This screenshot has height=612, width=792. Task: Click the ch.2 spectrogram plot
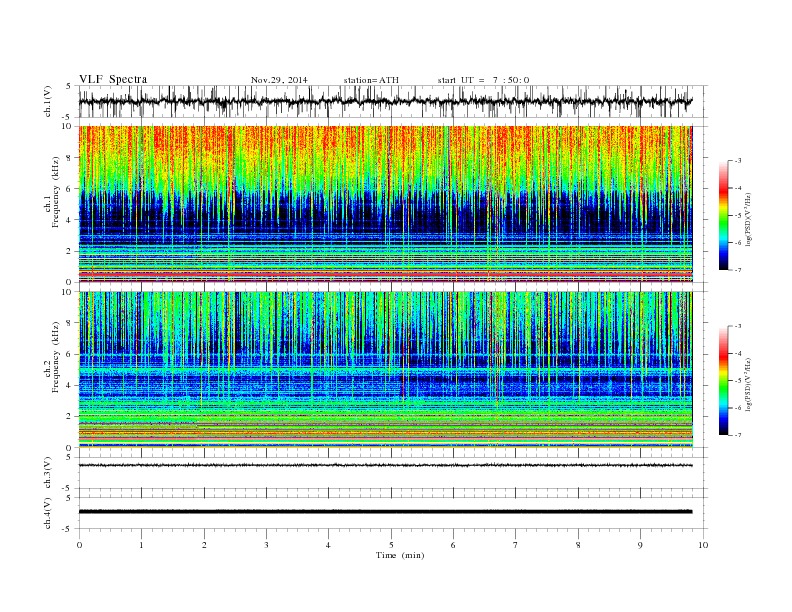click(385, 370)
